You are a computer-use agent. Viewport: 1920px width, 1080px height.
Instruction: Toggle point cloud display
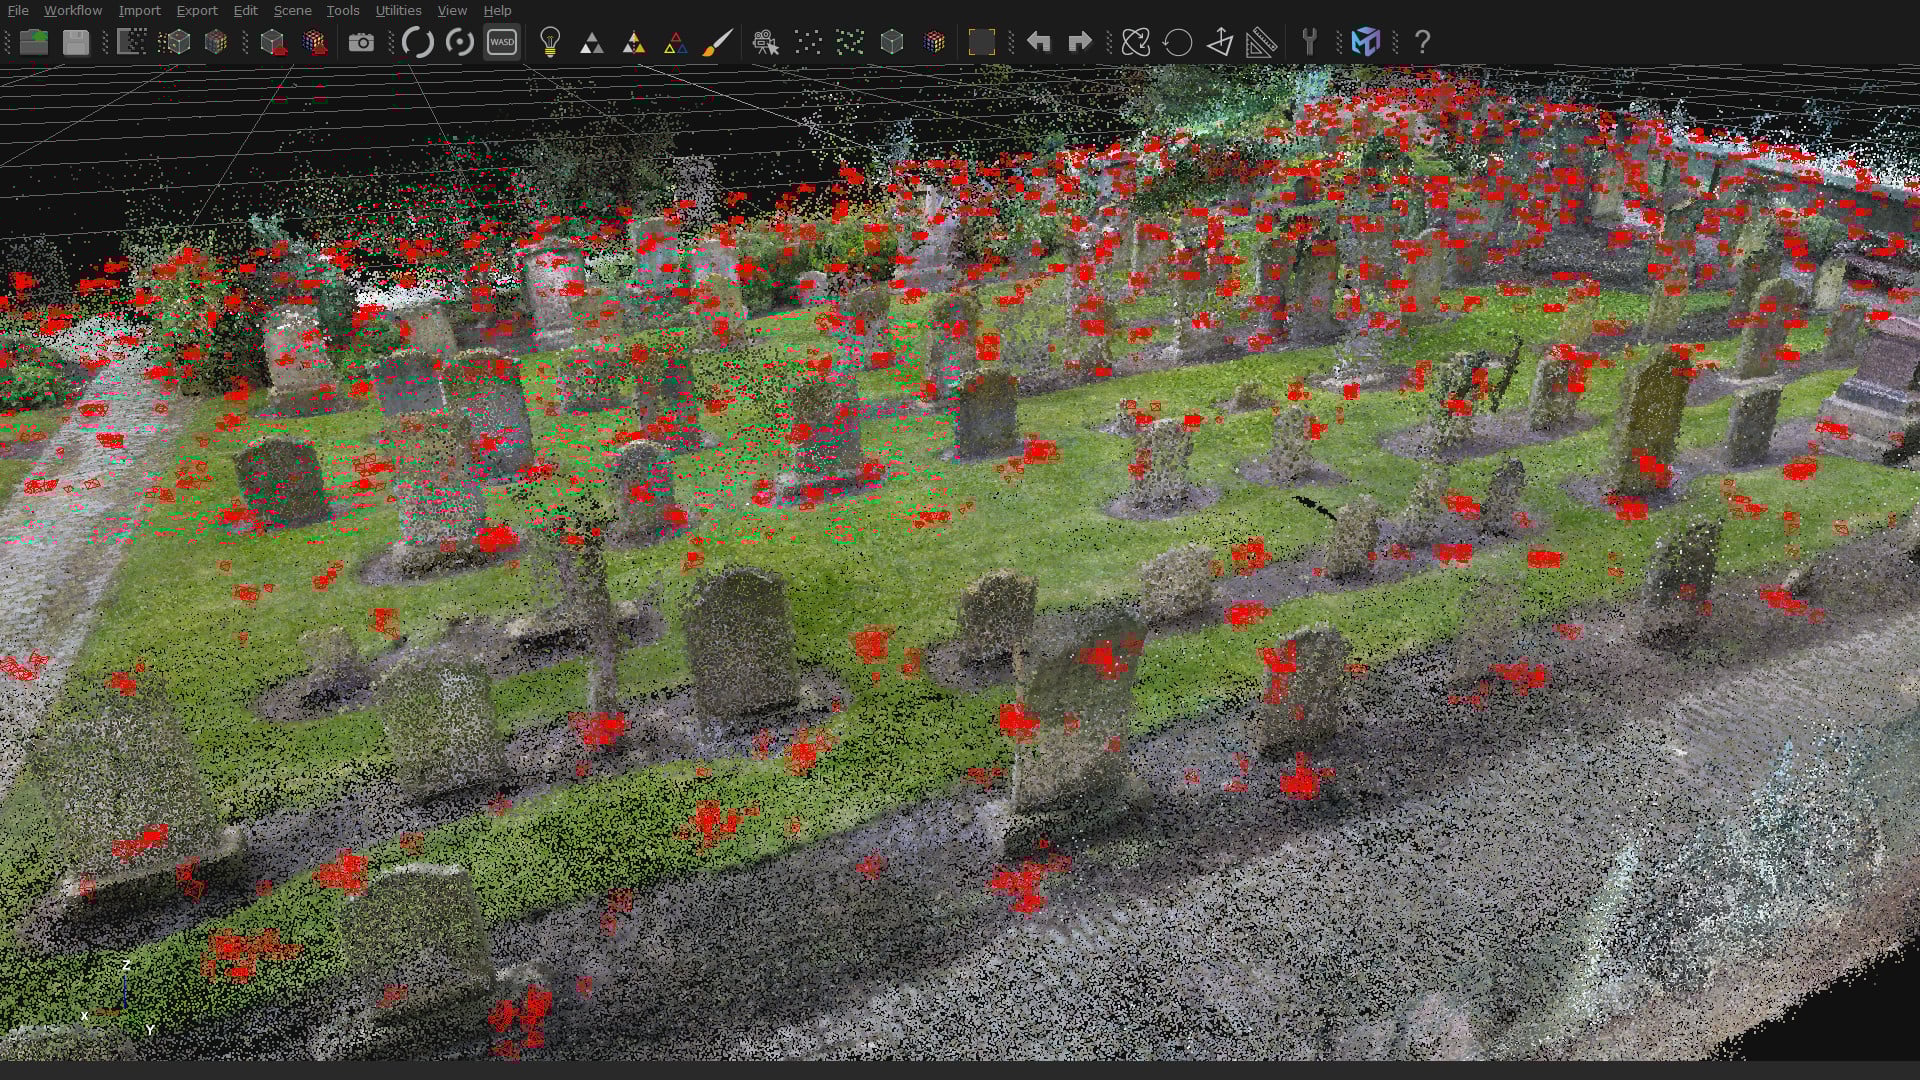[809, 42]
